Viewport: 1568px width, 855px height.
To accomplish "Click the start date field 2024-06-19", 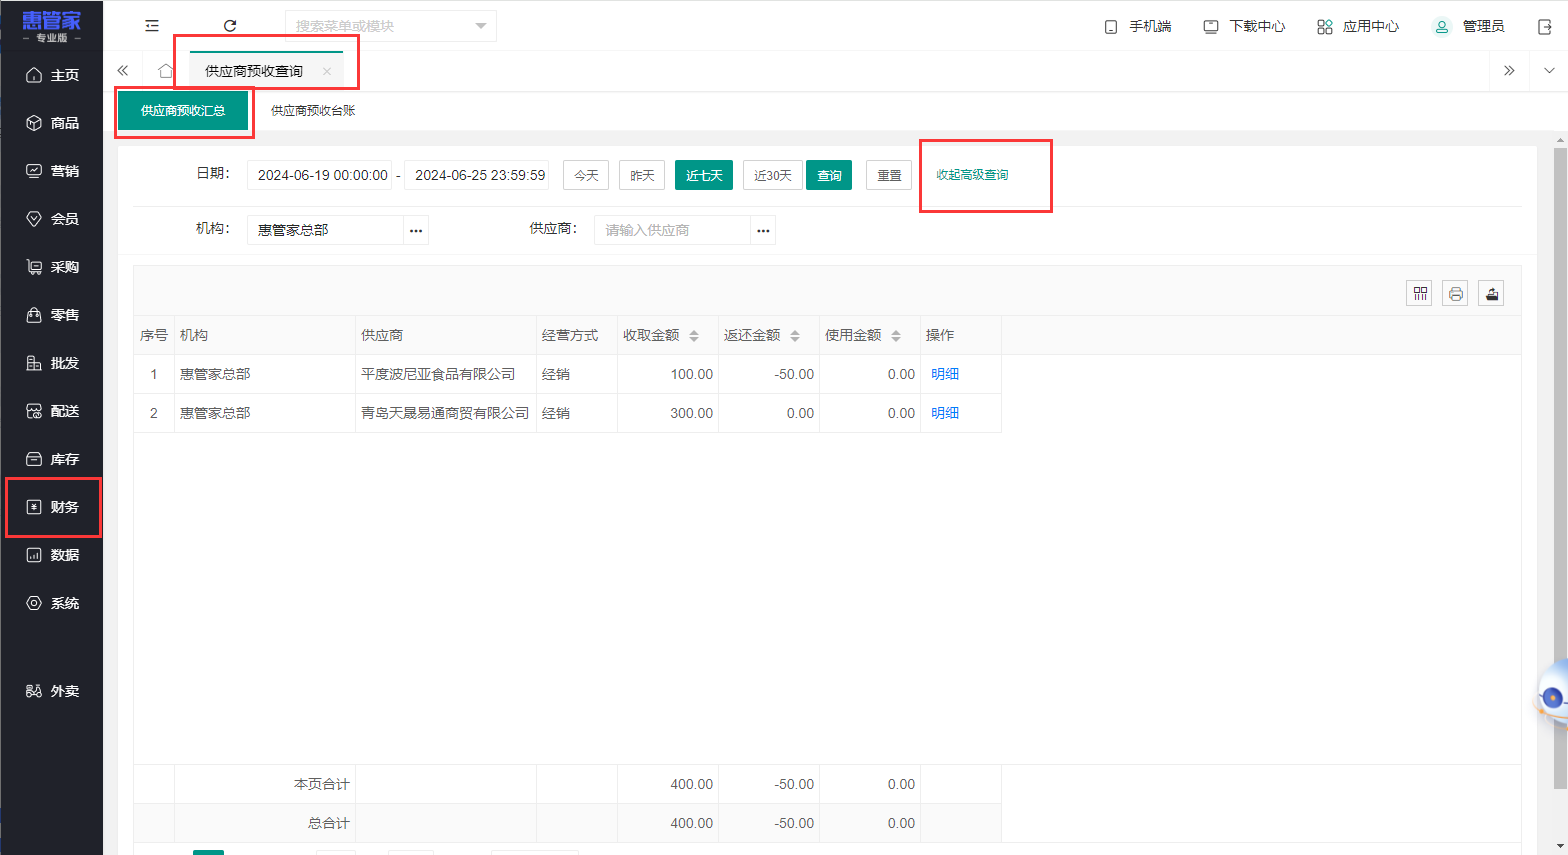I will (x=322, y=175).
